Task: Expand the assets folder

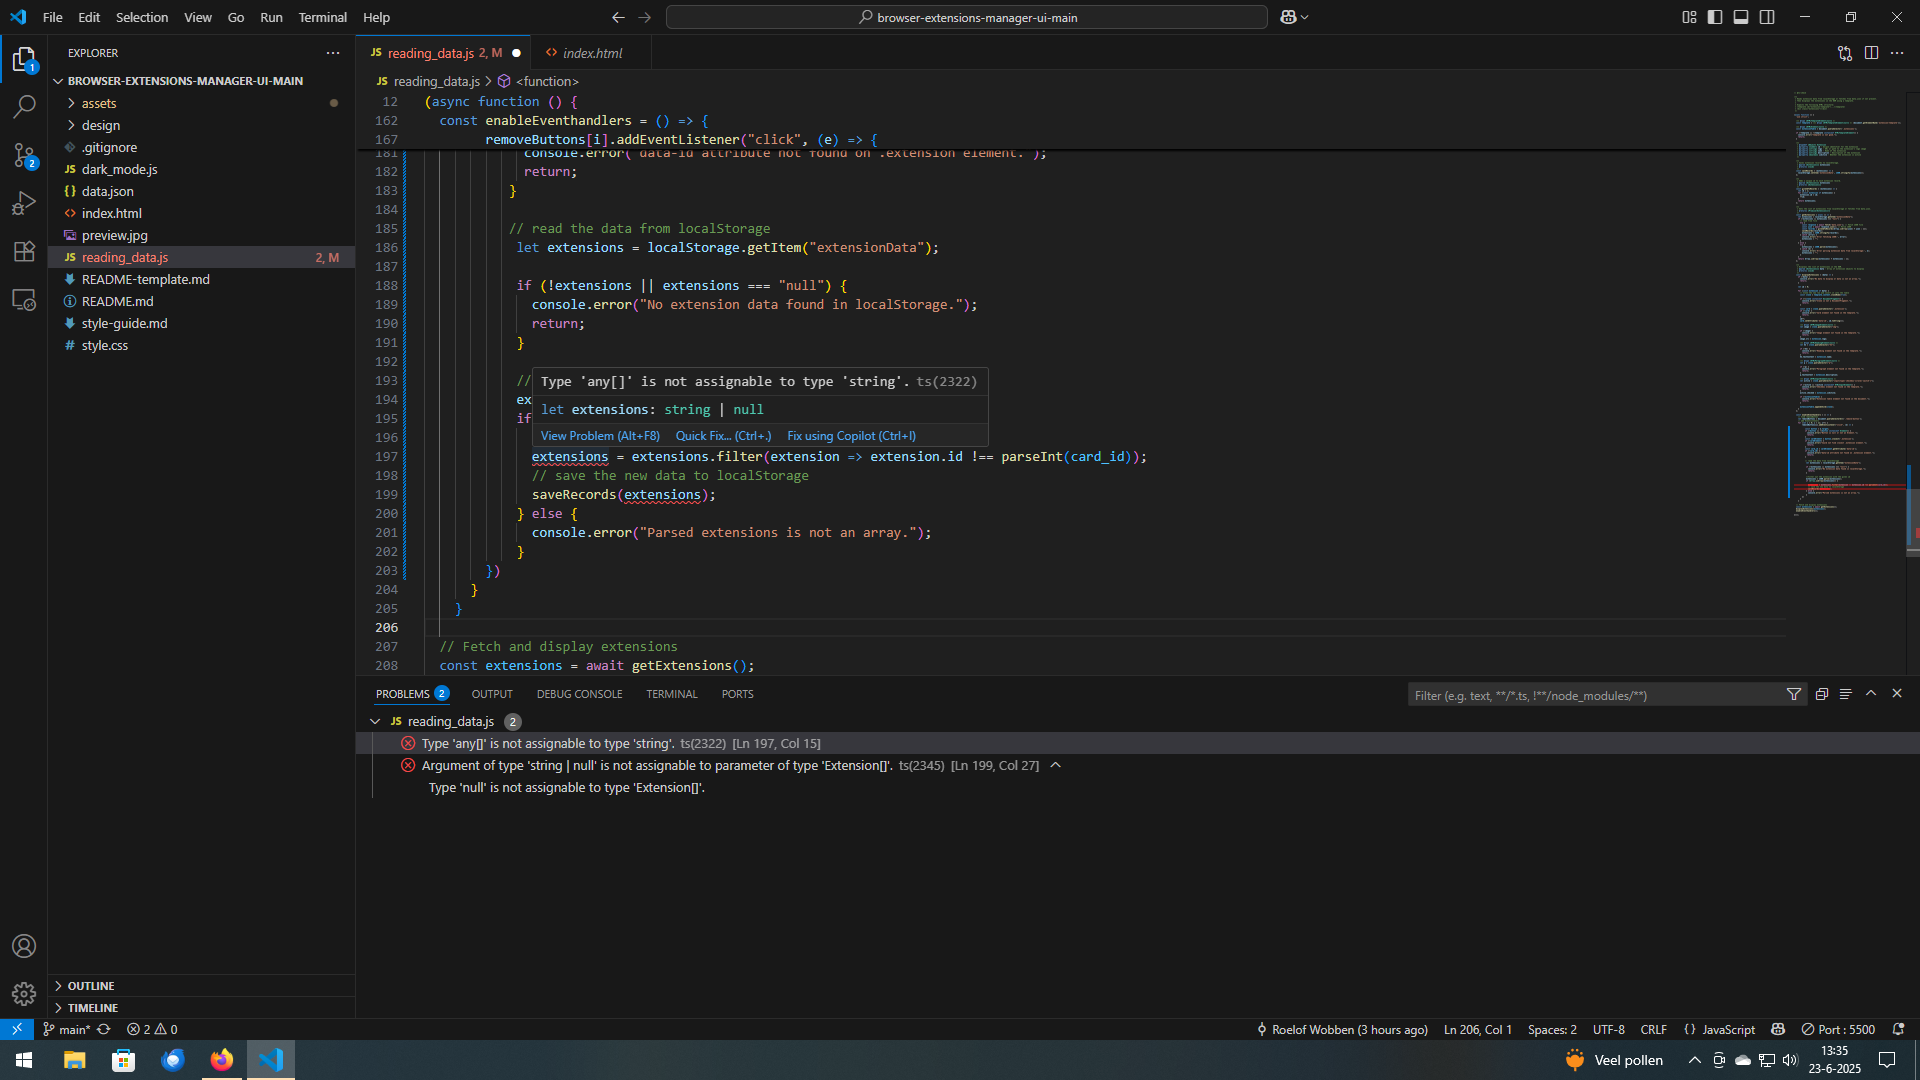Action: click(98, 103)
